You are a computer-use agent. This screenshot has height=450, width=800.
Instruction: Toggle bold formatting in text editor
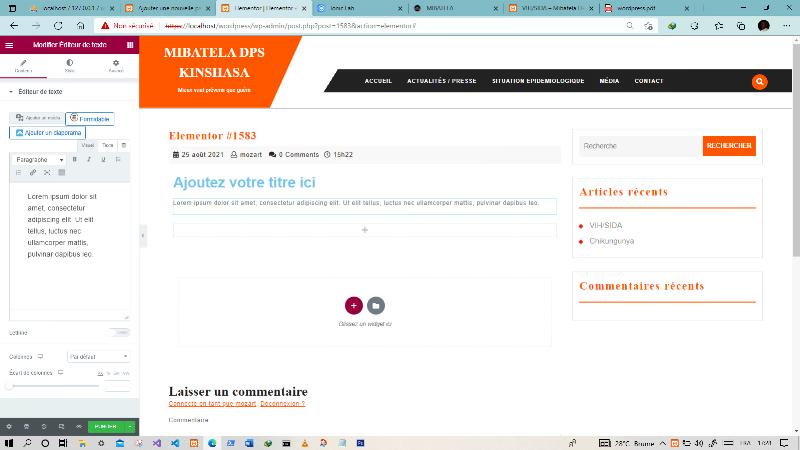(x=74, y=160)
